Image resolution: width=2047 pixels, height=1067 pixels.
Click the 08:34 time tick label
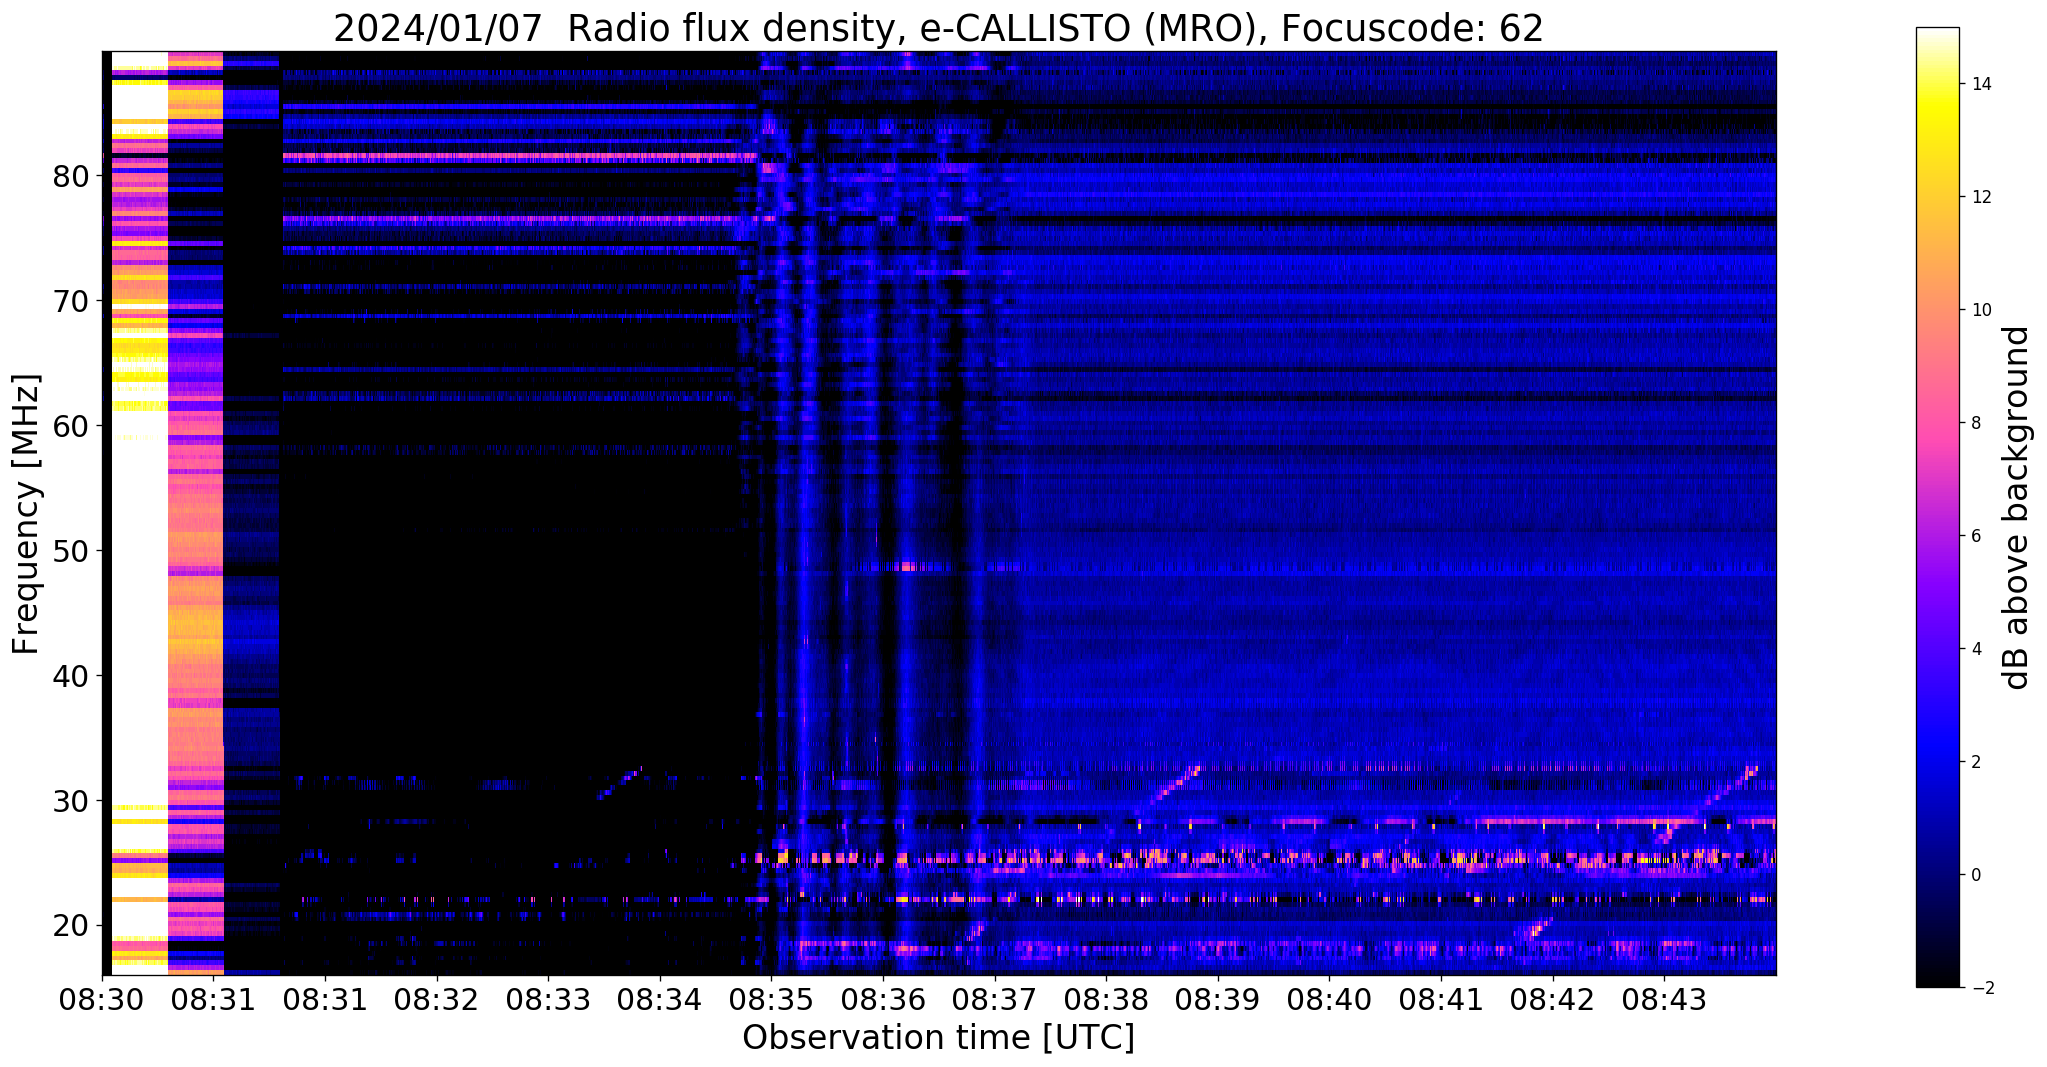(660, 999)
